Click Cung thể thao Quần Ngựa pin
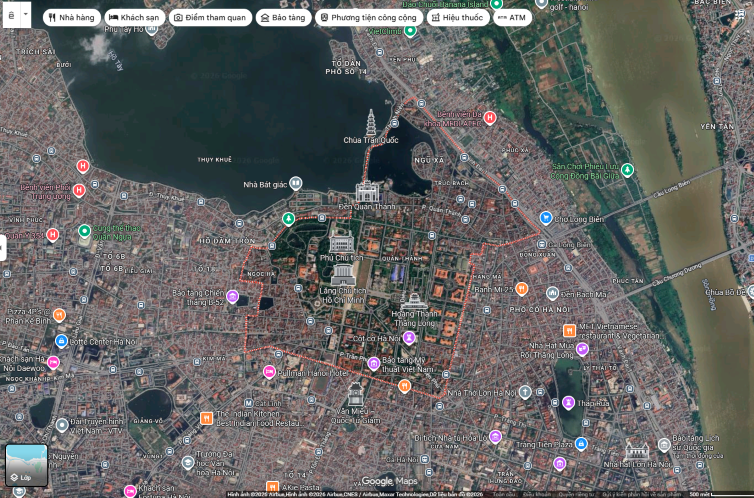This screenshot has height=498, width=754. (x=85, y=231)
